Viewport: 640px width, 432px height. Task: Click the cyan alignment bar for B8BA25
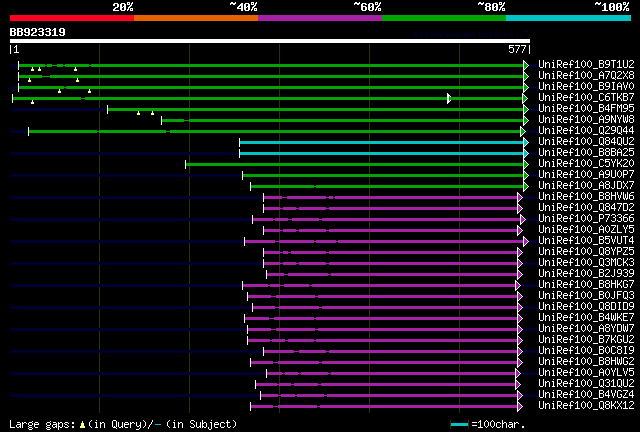[x=382, y=154]
